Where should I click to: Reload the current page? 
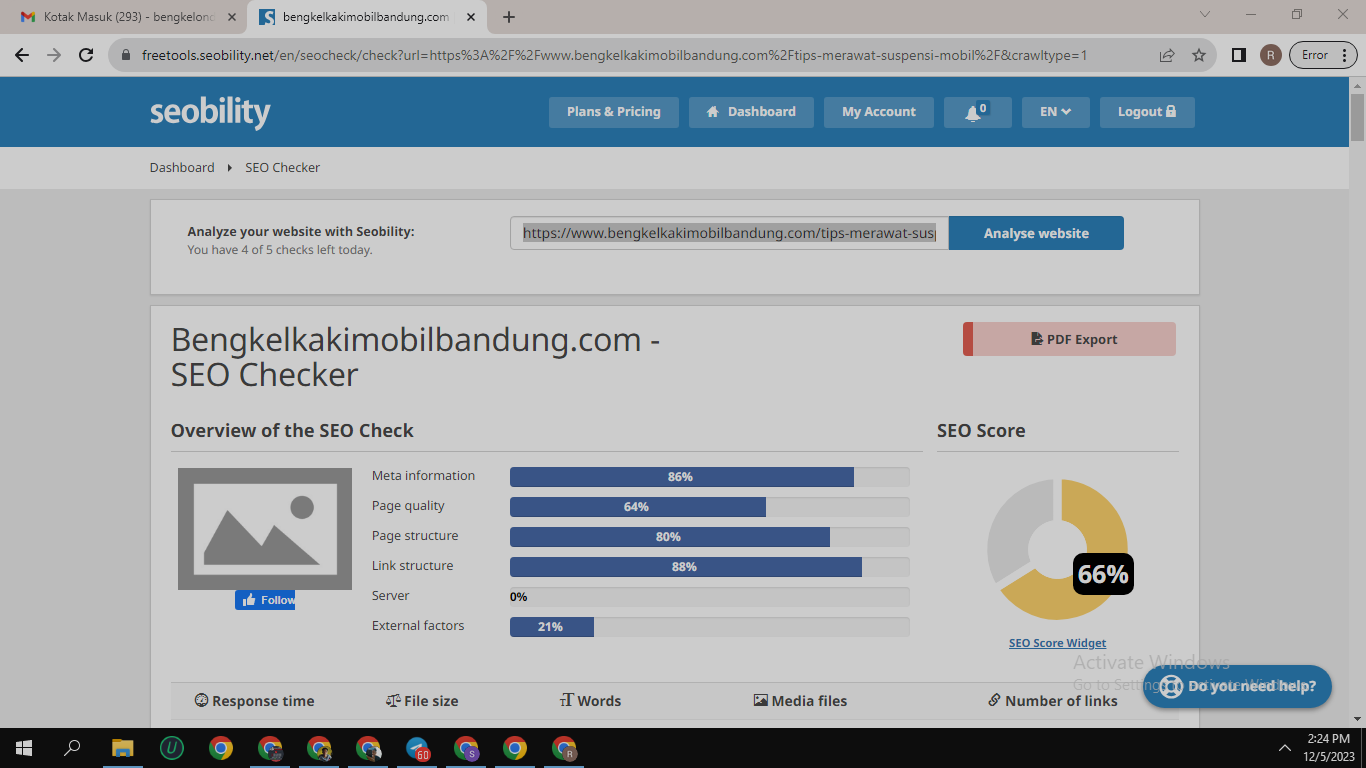point(86,55)
